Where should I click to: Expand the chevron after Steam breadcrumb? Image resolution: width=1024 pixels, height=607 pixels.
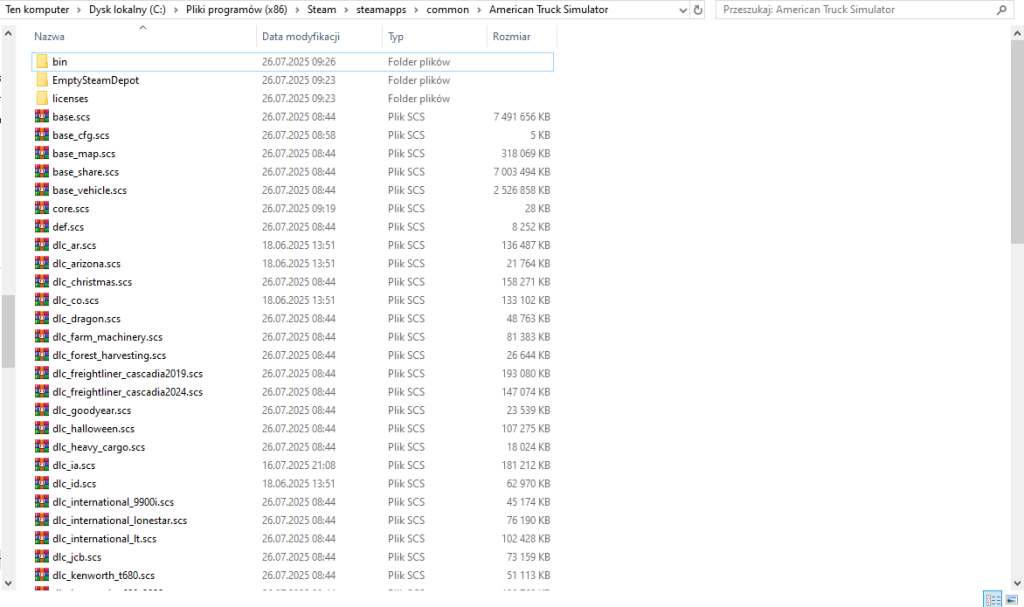[x=346, y=10]
